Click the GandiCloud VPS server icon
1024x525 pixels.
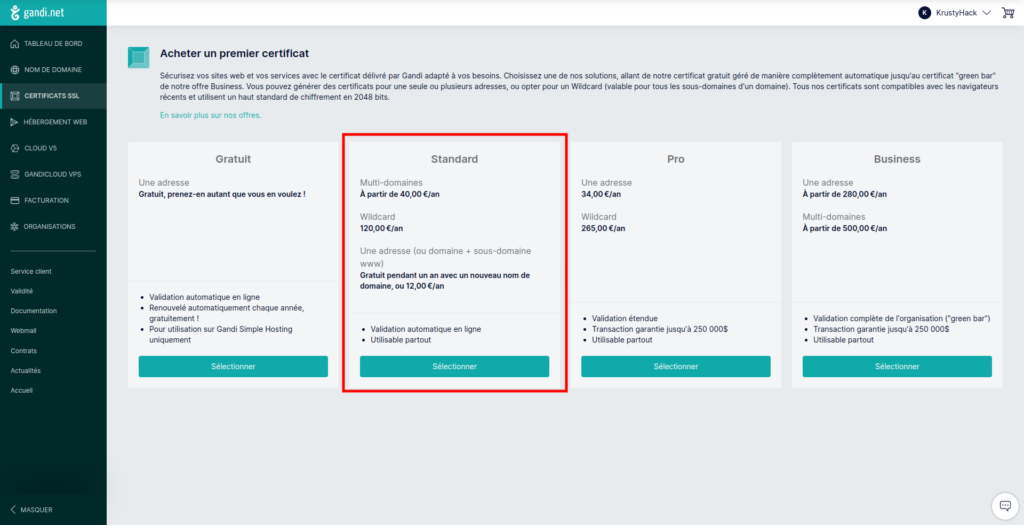coord(15,174)
